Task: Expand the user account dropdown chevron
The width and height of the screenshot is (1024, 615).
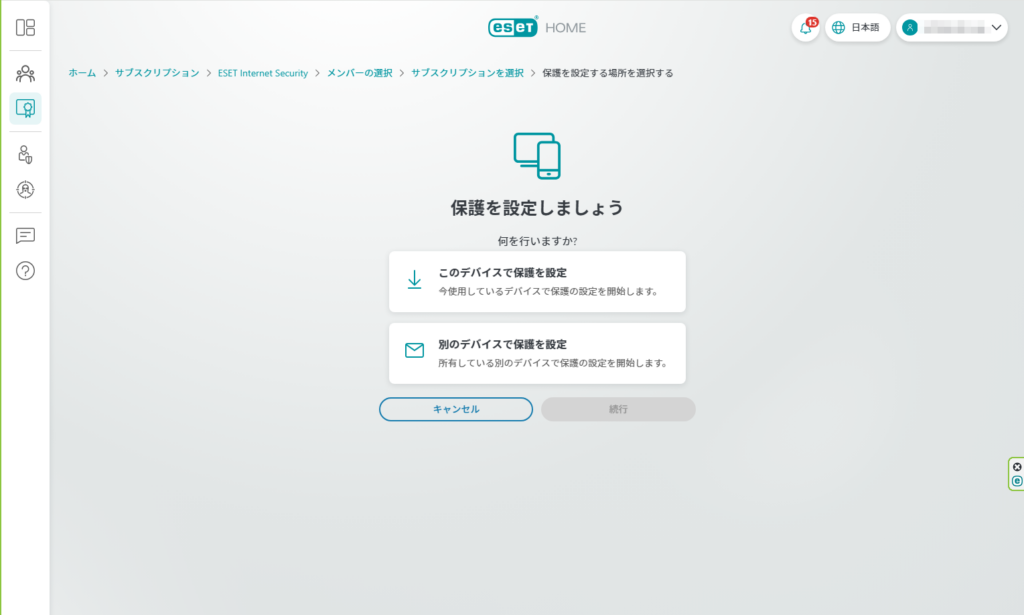Action: [x=997, y=27]
